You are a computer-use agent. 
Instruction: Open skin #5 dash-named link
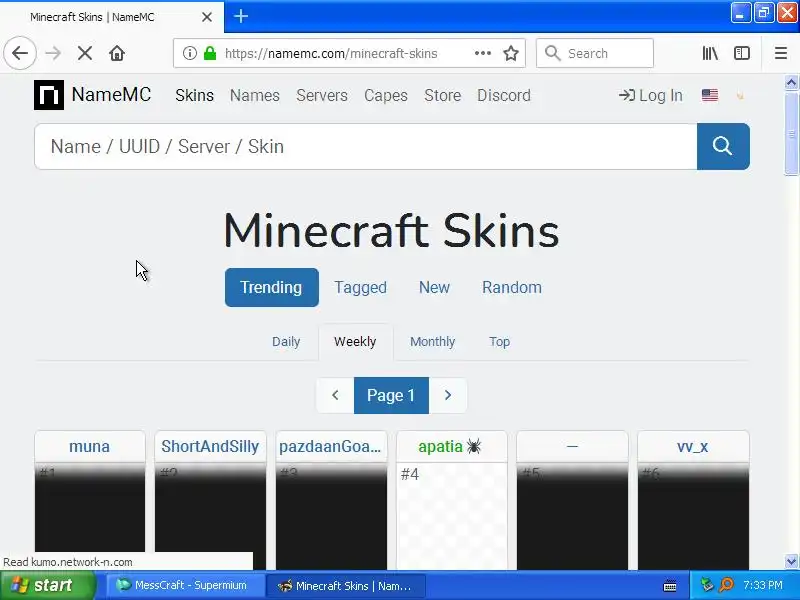click(572, 446)
